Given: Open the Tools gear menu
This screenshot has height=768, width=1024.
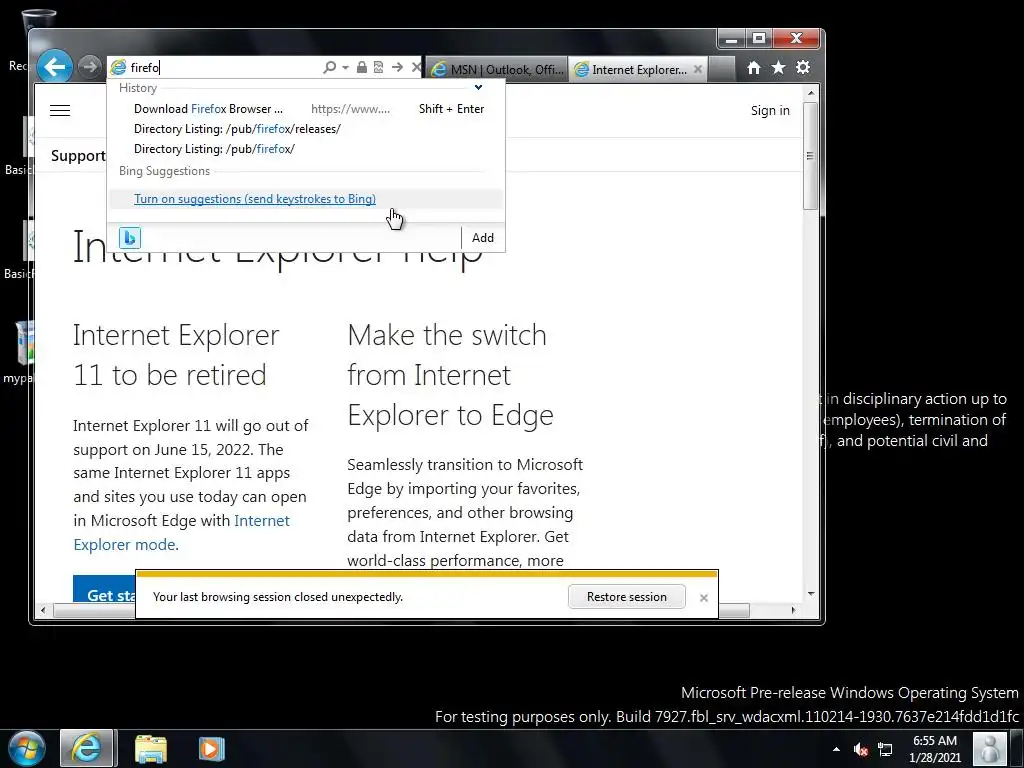Looking at the screenshot, I should 803,67.
